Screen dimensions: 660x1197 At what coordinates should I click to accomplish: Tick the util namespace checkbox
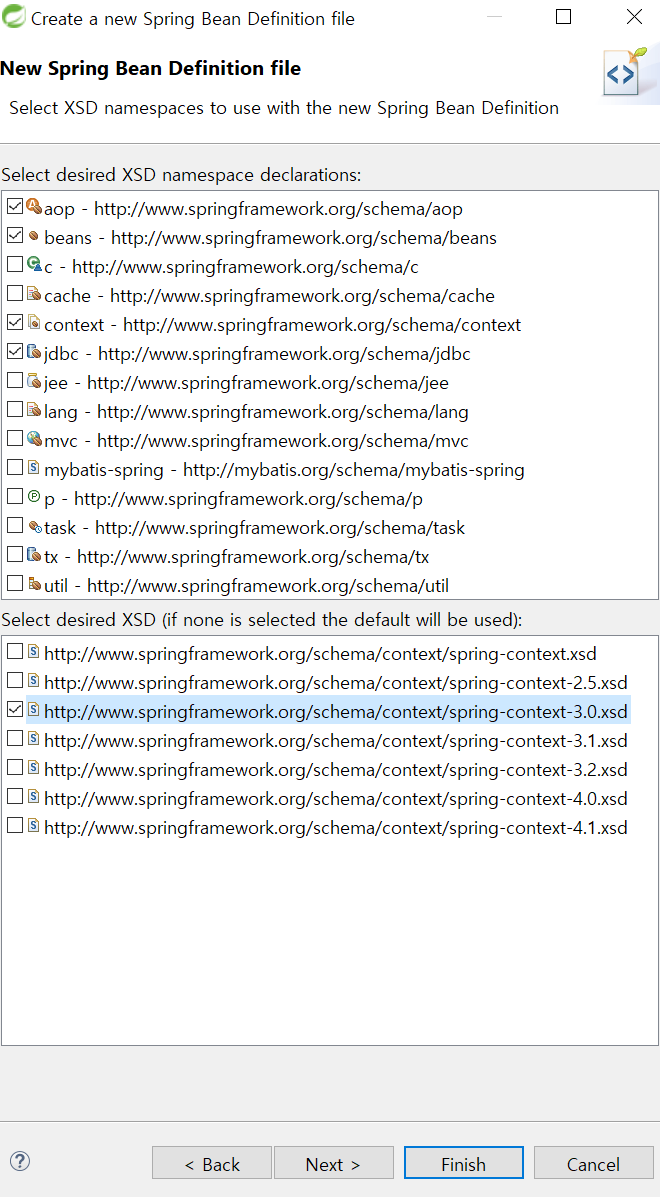(14, 584)
